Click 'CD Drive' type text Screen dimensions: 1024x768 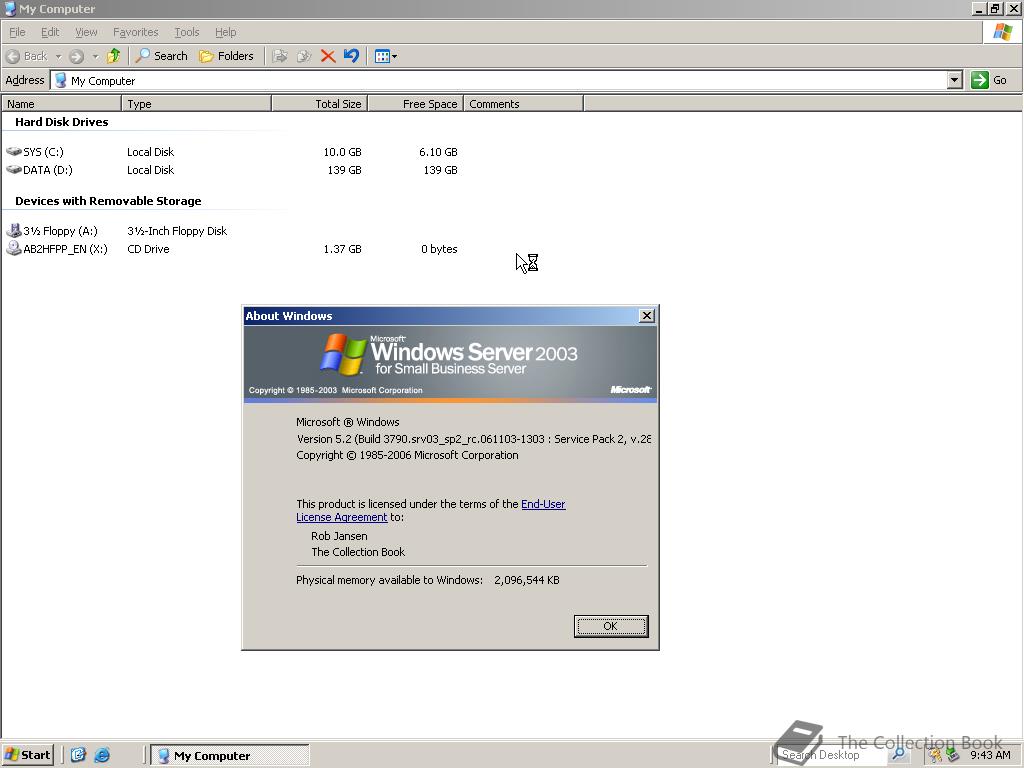[148, 249]
